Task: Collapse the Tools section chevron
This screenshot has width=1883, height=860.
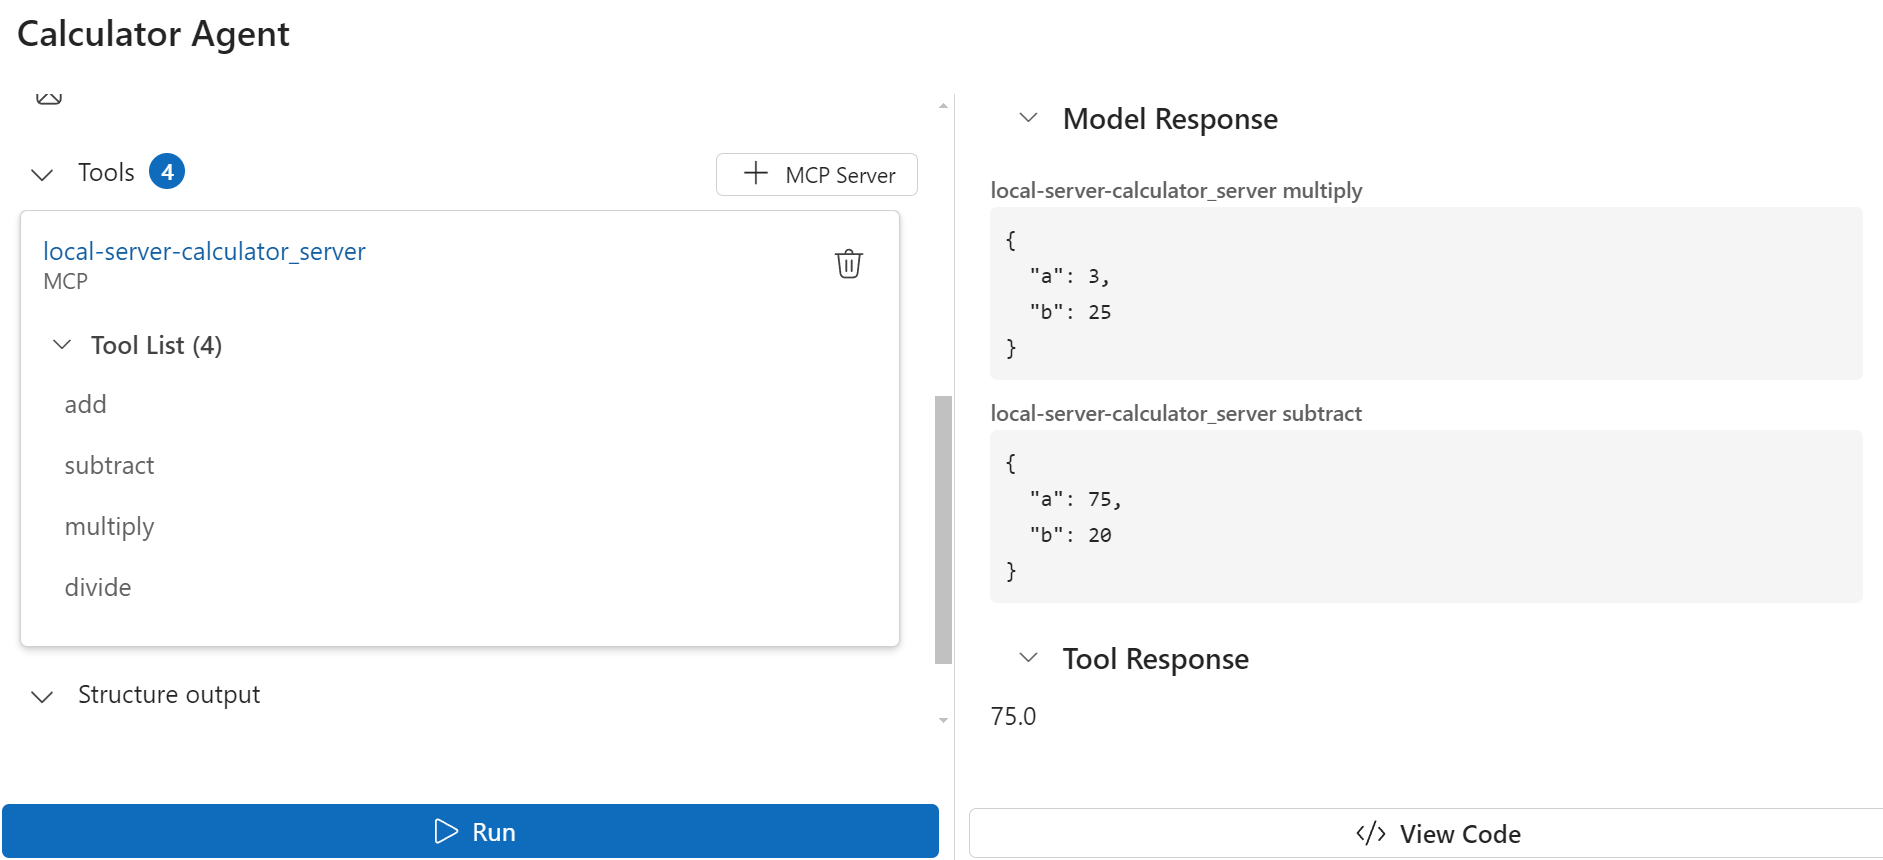Action: click(x=42, y=175)
